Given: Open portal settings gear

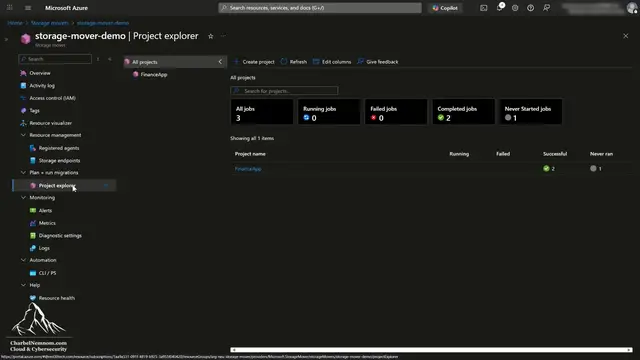Looking at the screenshot, I should coord(515,8).
